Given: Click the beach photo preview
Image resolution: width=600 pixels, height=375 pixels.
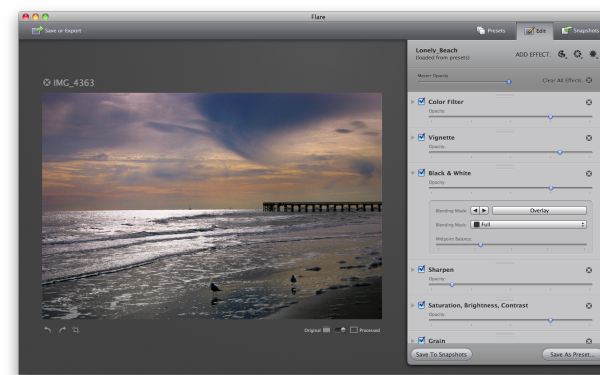Looking at the screenshot, I should click(x=212, y=206).
